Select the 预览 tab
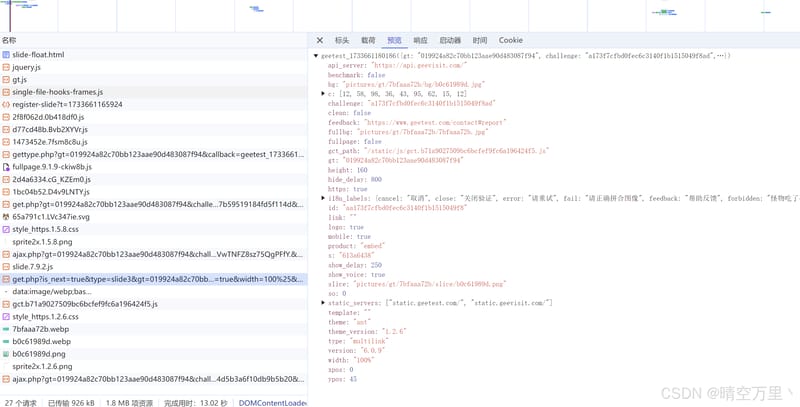800x407 pixels. (x=394, y=40)
